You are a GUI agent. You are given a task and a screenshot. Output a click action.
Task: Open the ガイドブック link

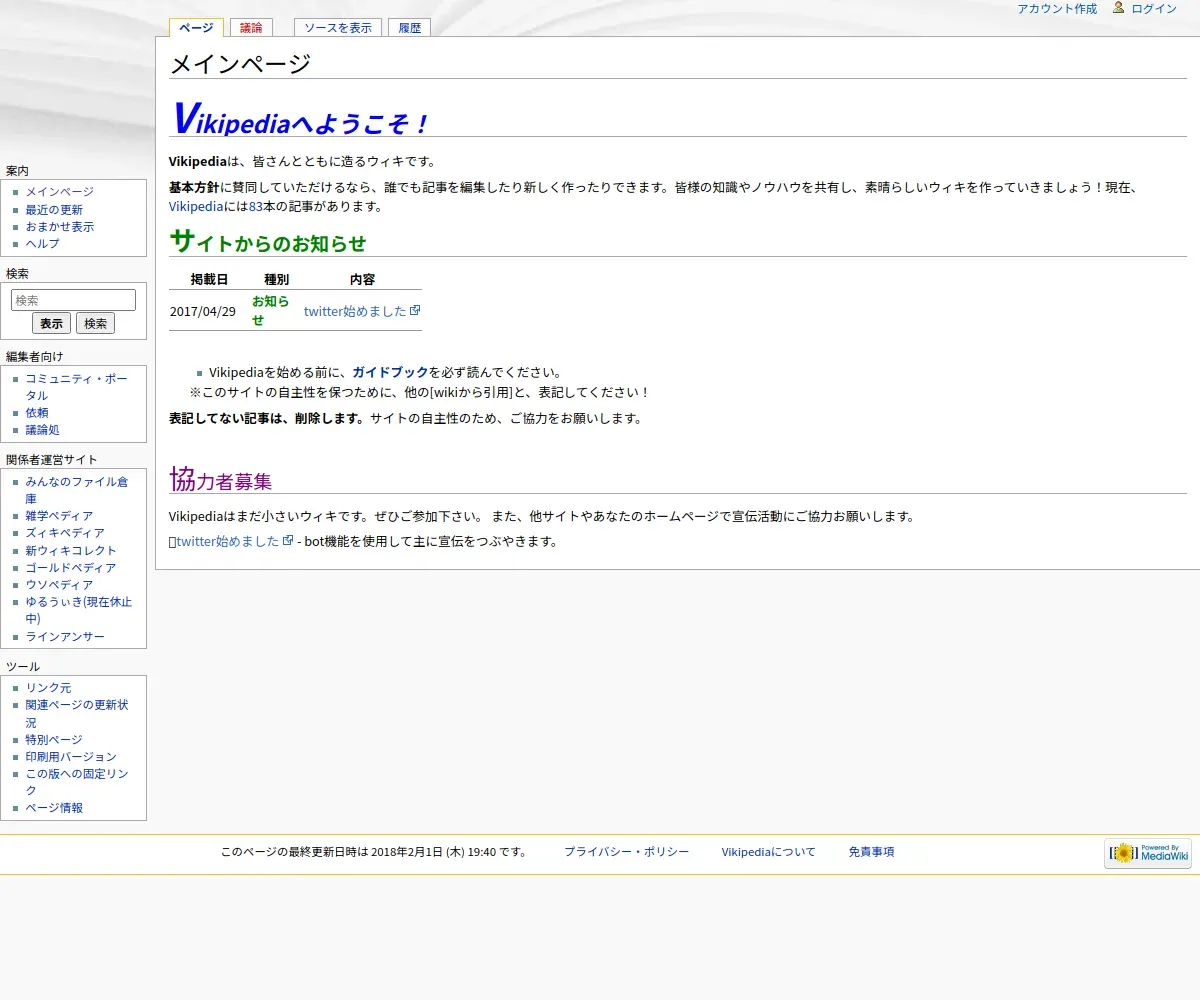click(390, 372)
